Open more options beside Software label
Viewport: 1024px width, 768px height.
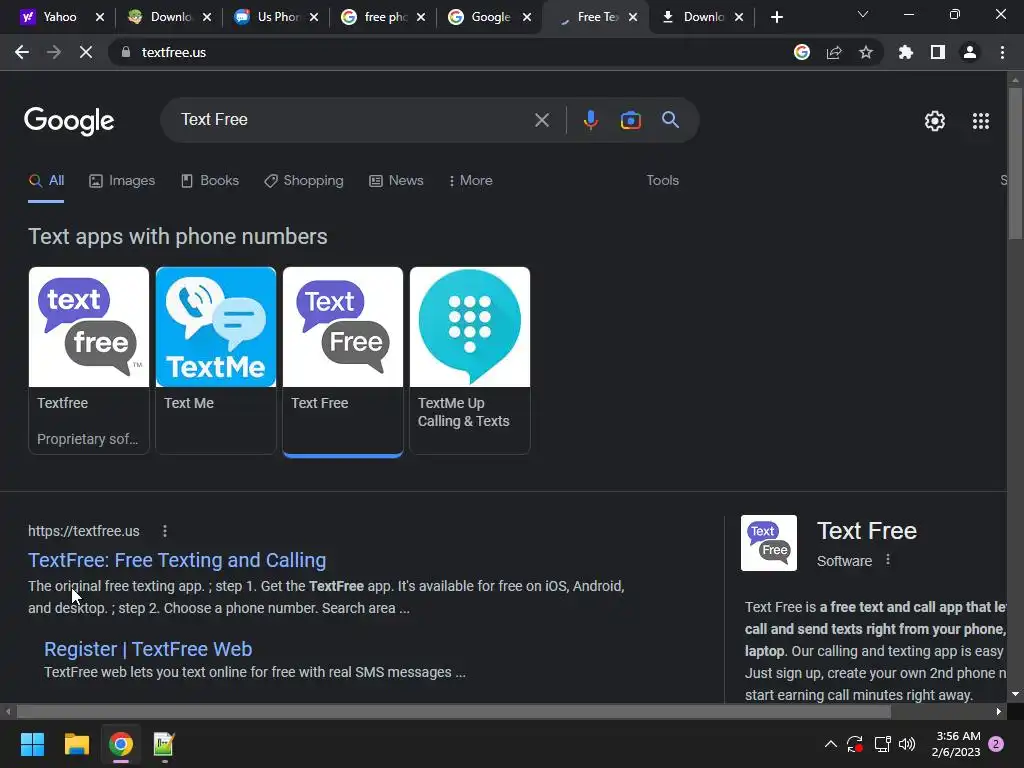point(888,560)
